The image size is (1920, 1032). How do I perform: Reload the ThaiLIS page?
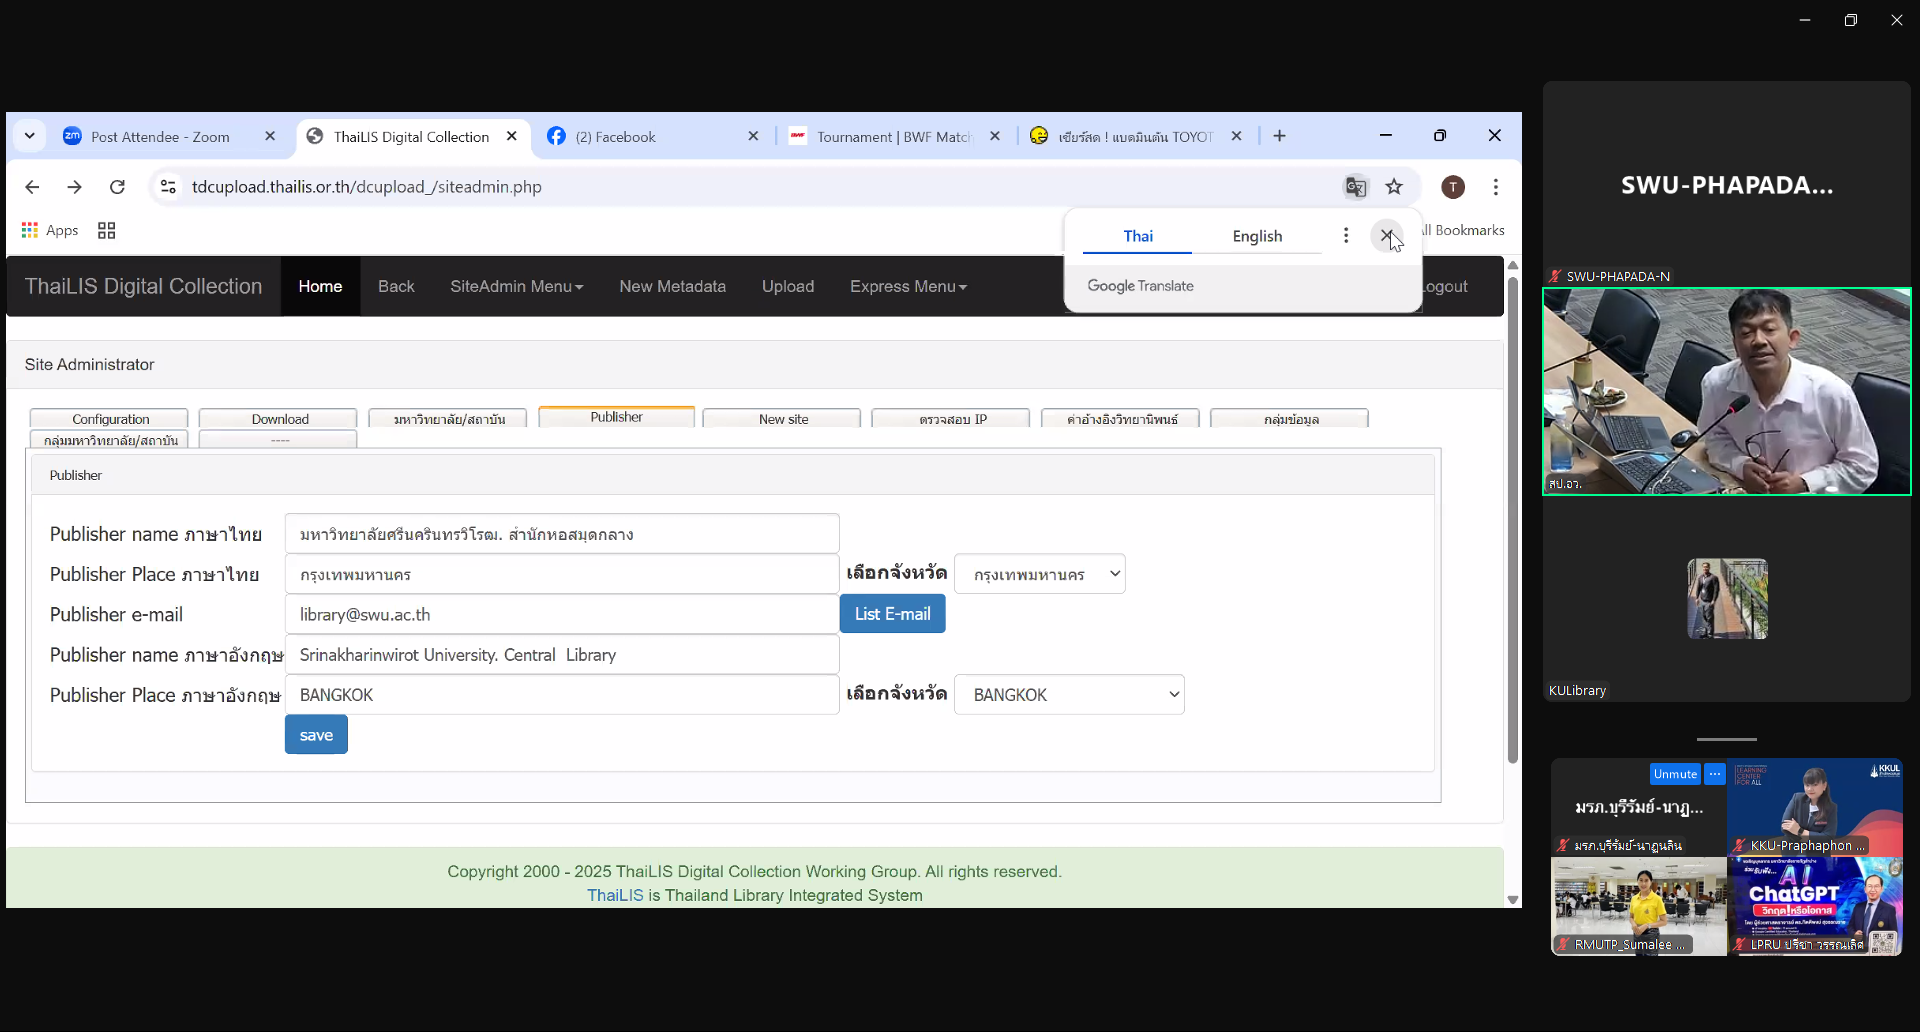(117, 187)
